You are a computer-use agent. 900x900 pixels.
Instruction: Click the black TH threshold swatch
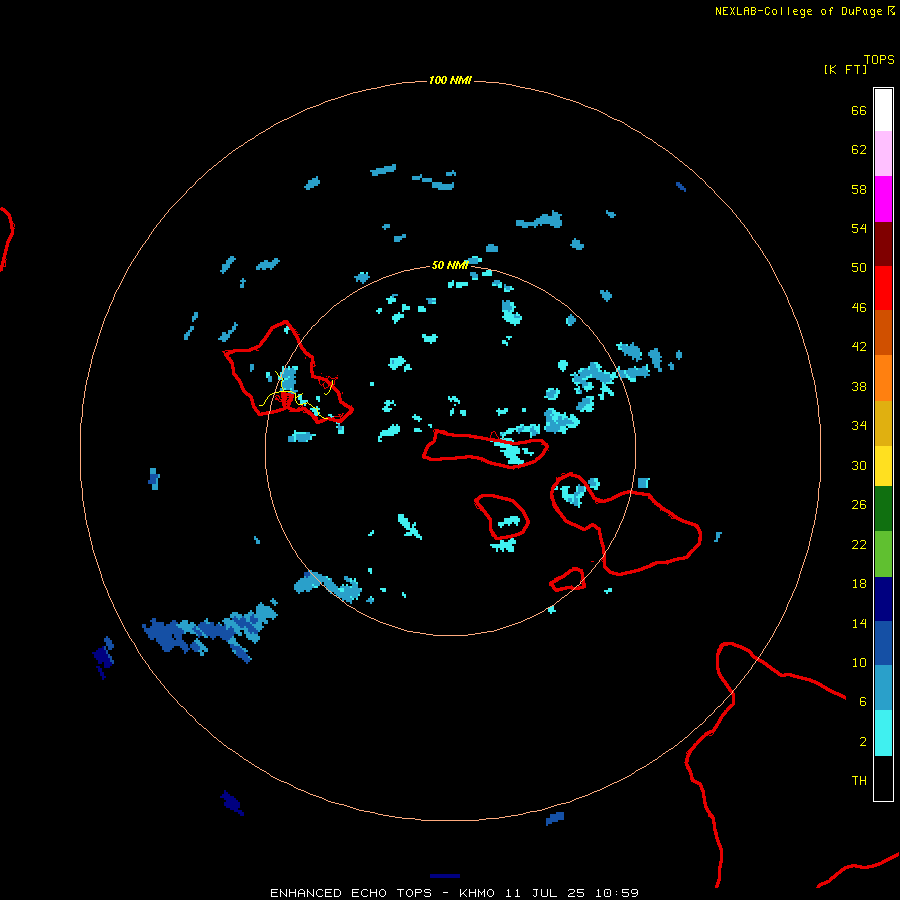click(883, 778)
